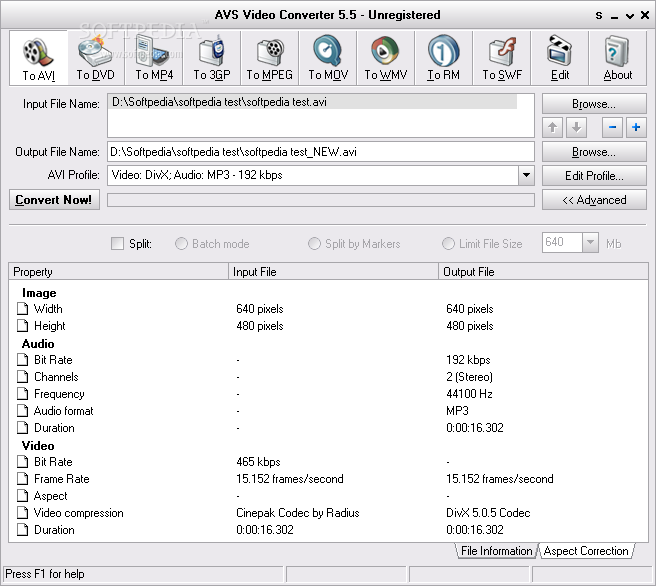656x586 pixels.
Task: Click the page icon next to Width
Action: 23,309
